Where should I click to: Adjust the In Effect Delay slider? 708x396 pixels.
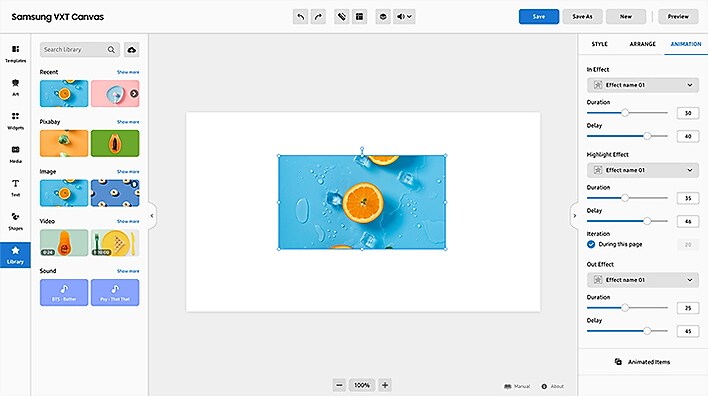coord(647,136)
